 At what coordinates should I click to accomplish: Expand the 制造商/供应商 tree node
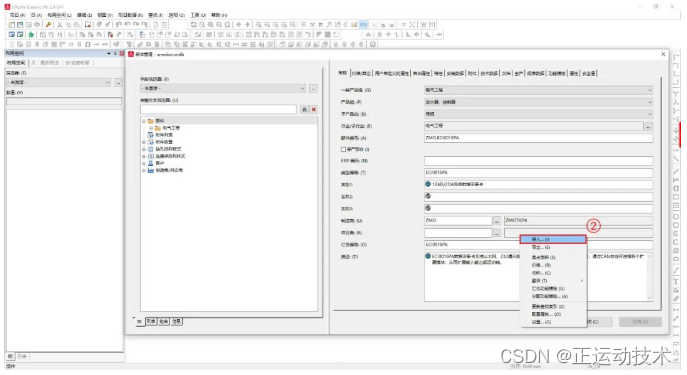point(144,170)
